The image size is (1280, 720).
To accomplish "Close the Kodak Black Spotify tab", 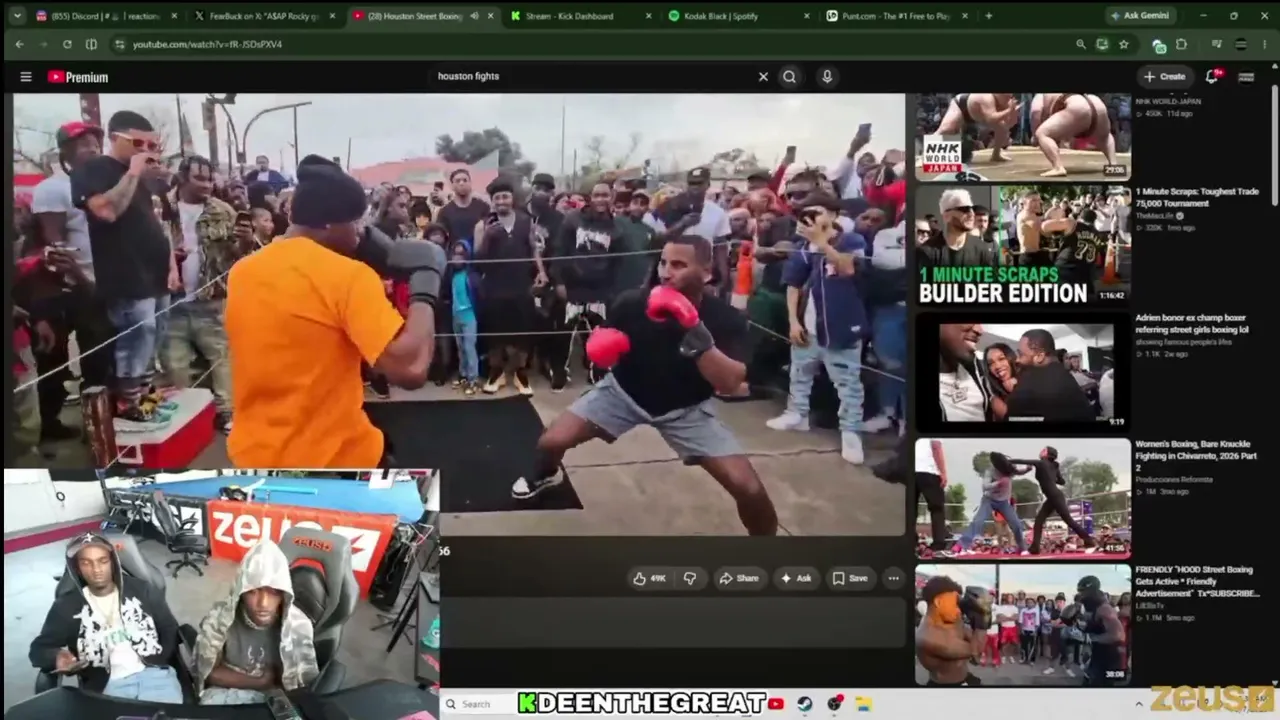I will (806, 16).
